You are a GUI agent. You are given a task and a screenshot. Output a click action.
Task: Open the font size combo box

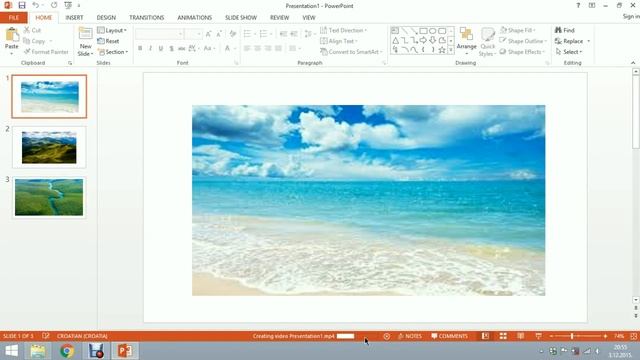(193, 34)
